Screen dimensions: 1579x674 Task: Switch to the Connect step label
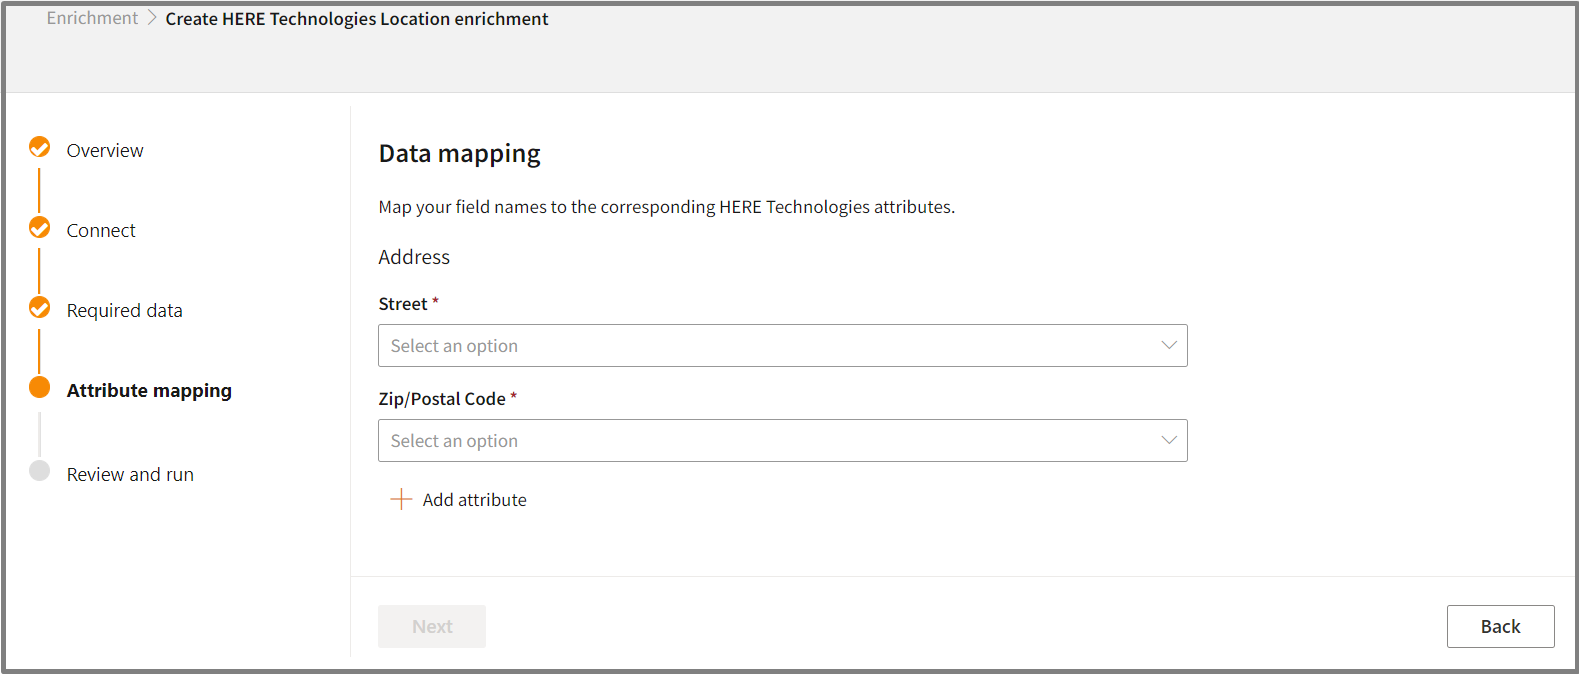click(x=101, y=230)
